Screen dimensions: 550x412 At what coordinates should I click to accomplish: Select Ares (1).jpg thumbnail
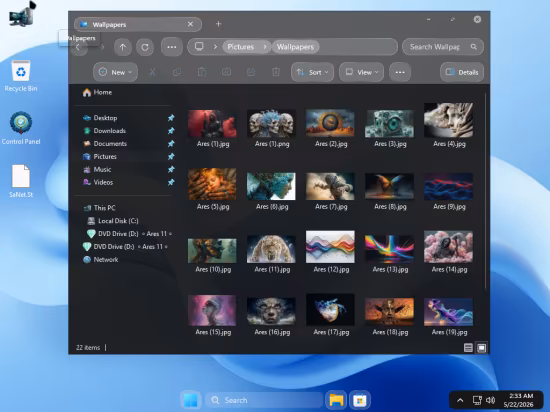click(213, 128)
